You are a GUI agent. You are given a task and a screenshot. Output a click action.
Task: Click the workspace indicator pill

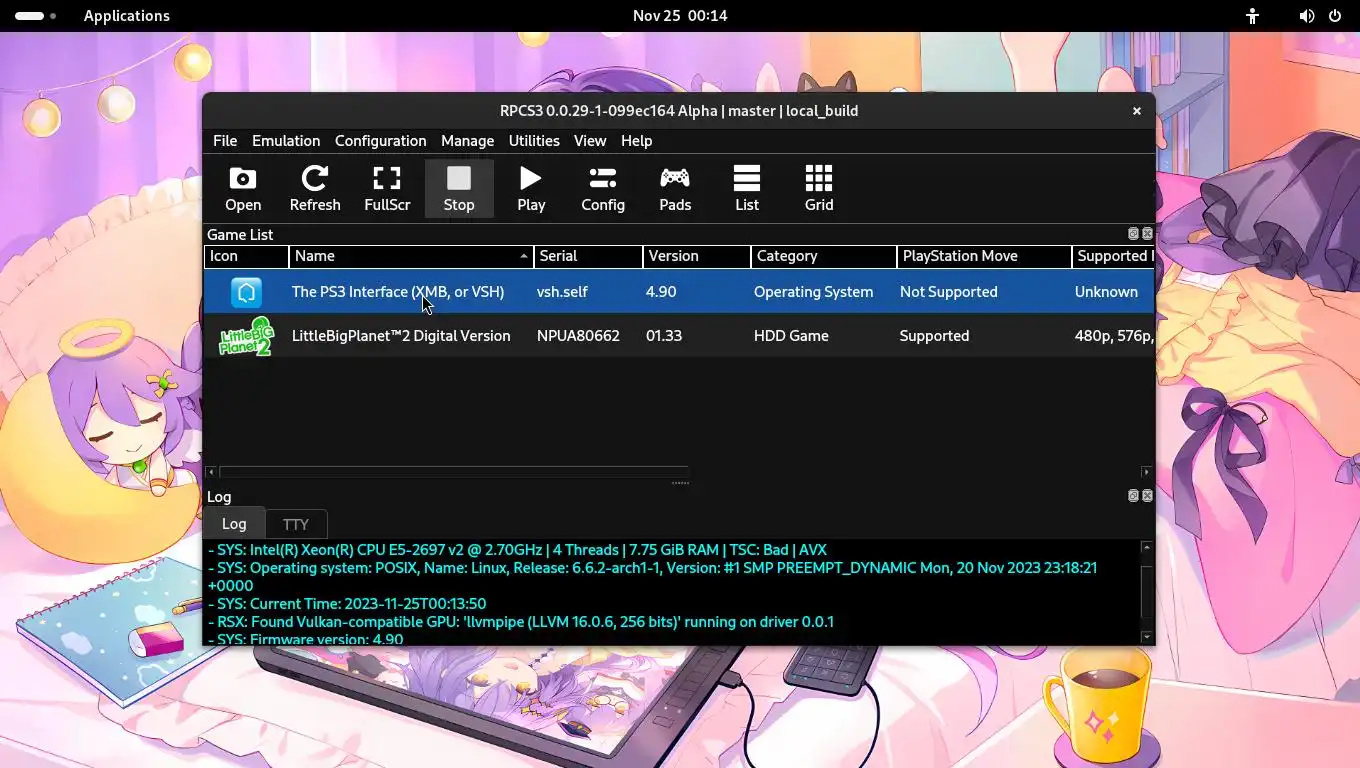[x=29, y=16]
